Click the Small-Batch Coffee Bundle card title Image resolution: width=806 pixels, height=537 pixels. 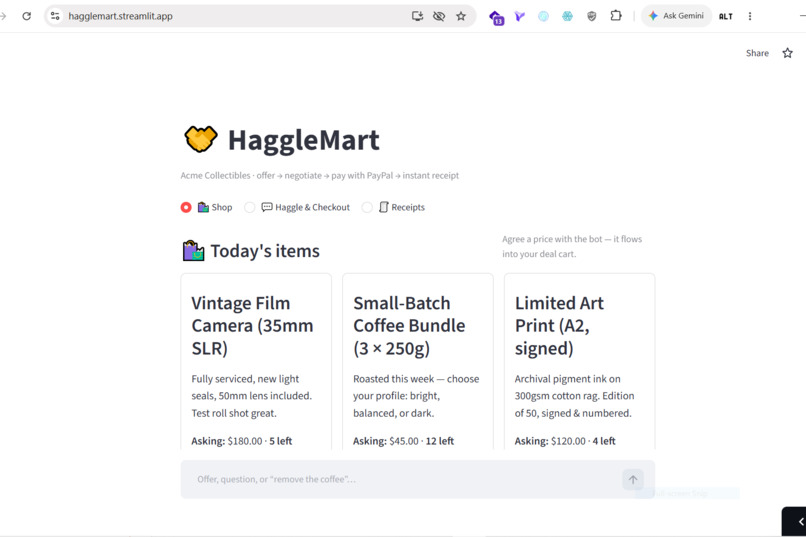pyautogui.click(x=409, y=326)
